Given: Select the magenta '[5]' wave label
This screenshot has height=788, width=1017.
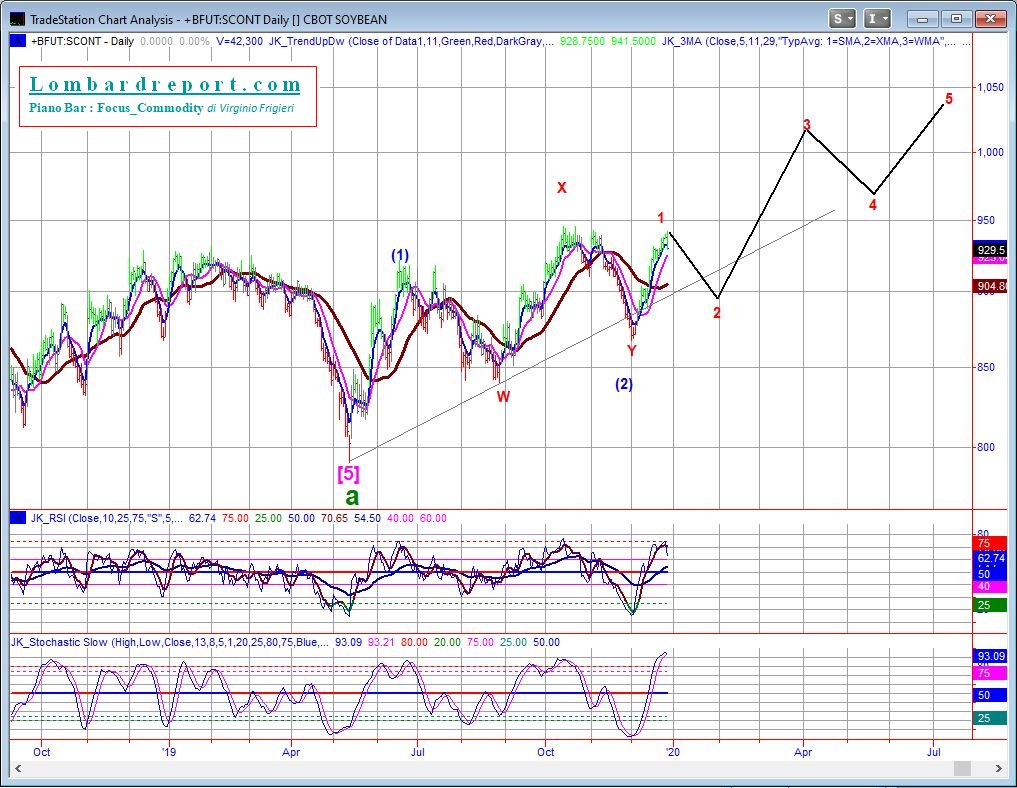Looking at the screenshot, I should pos(348,473).
